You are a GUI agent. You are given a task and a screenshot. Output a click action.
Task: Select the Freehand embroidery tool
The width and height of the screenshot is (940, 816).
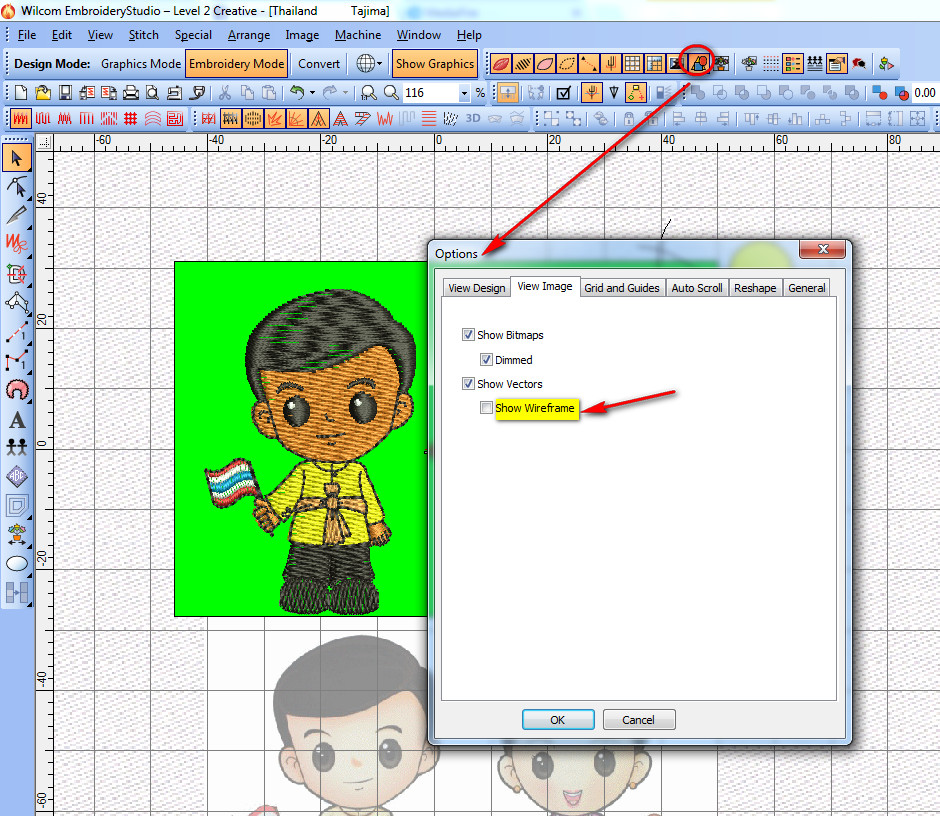coord(17,243)
